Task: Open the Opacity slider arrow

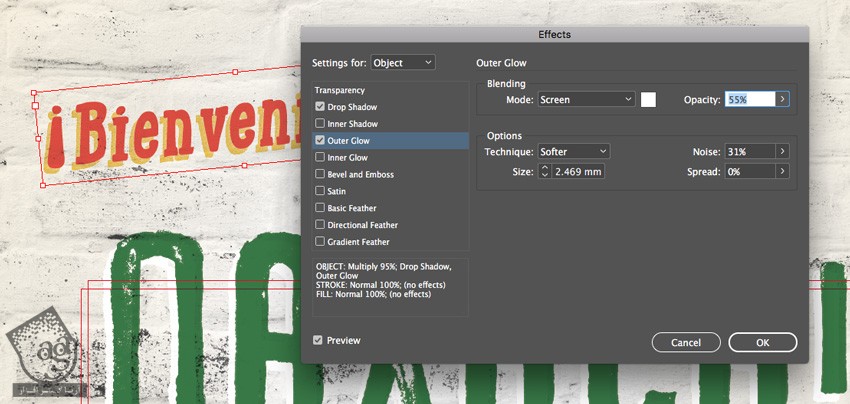Action: tap(783, 99)
